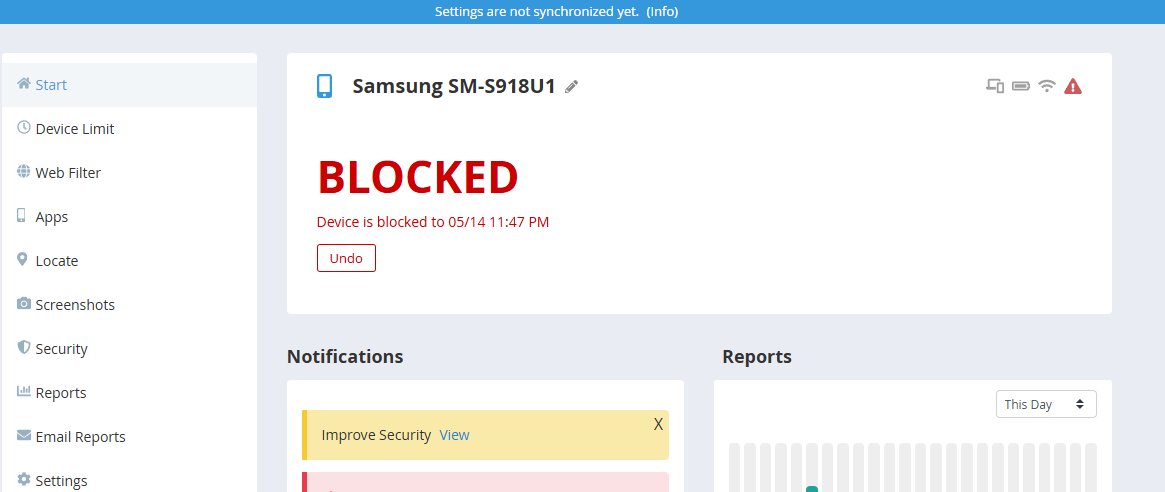Open the Settings sidebar item

129,480
